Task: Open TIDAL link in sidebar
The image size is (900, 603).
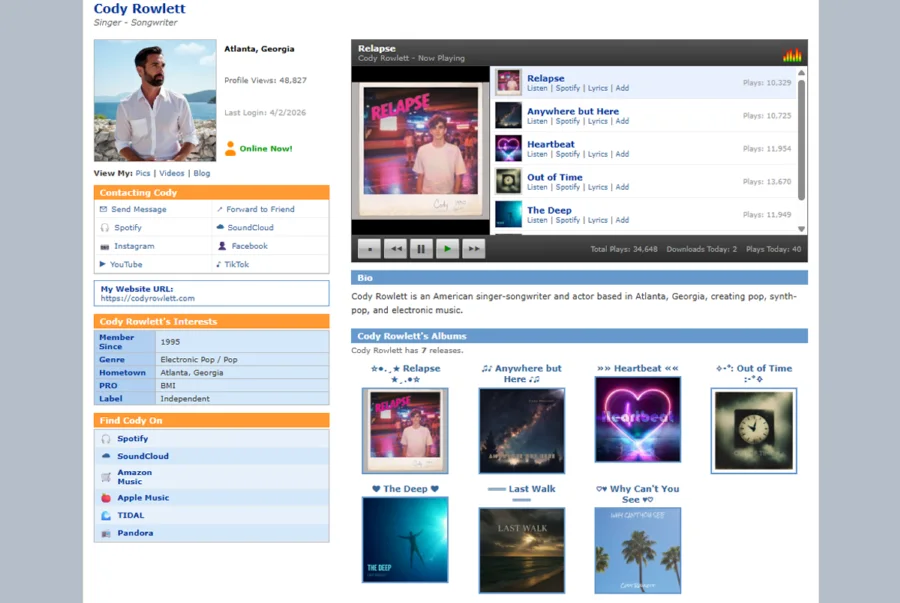Action: click(x=130, y=515)
